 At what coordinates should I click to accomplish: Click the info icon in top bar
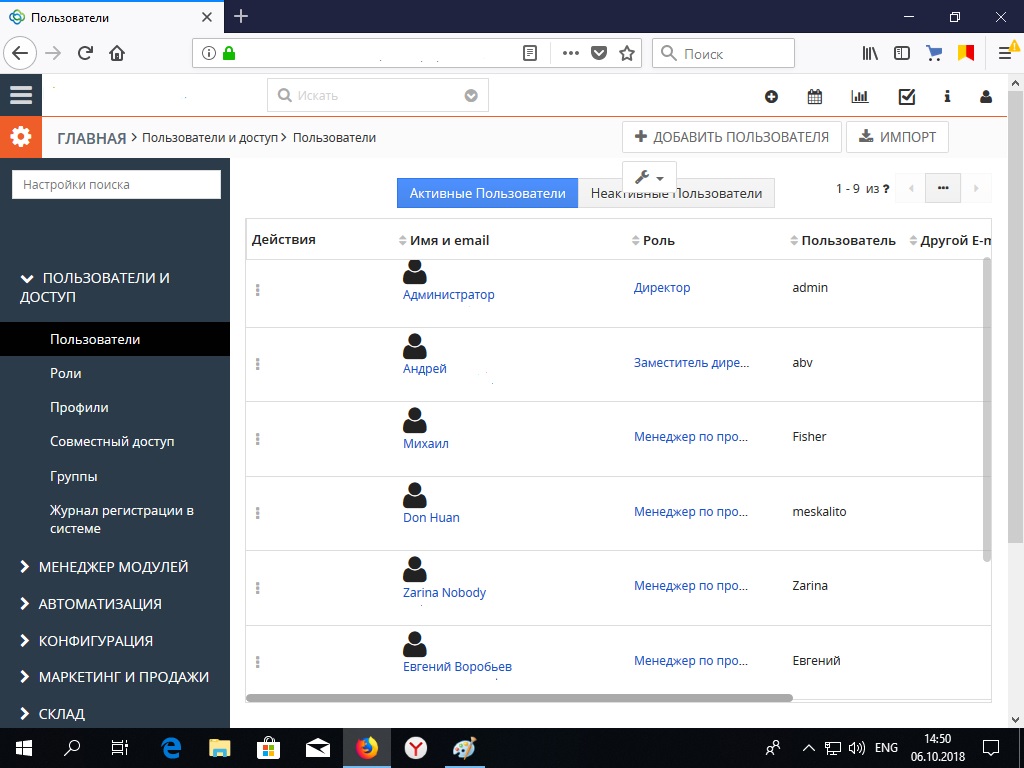click(947, 97)
